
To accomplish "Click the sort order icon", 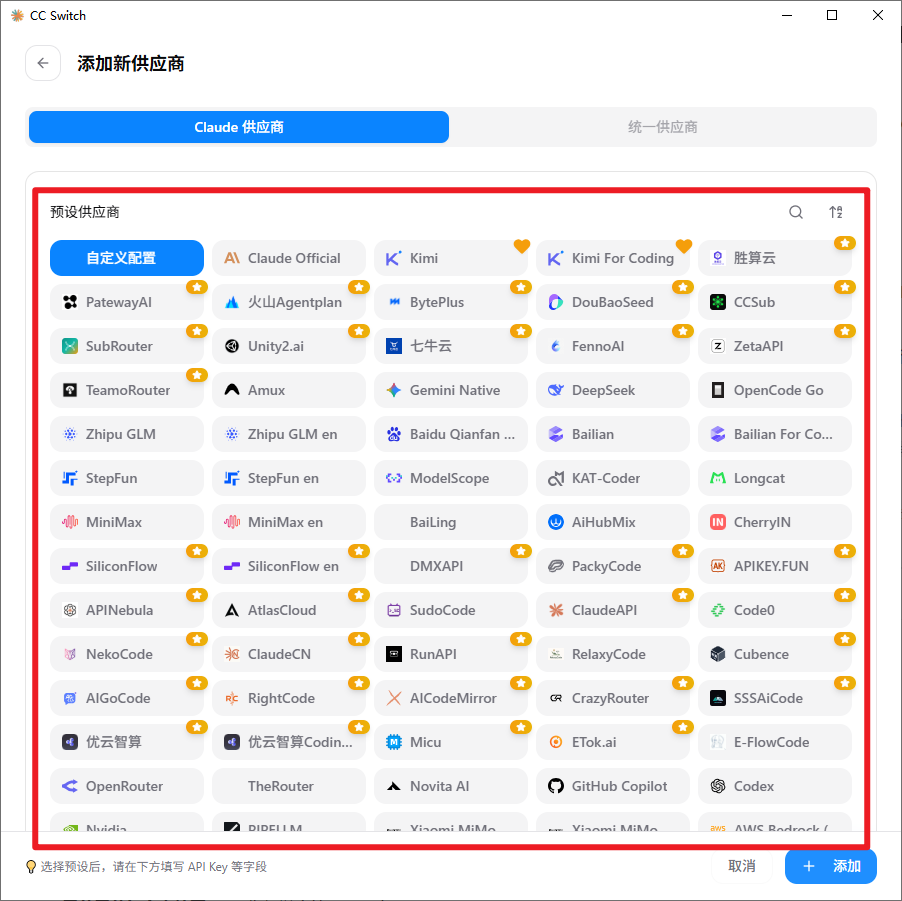I will (836, 212).
